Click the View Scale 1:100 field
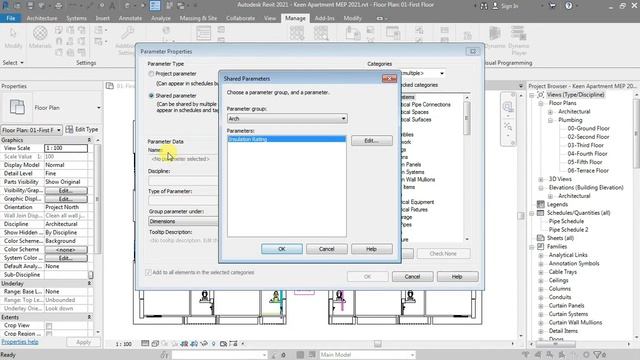Viewport: 640px width, 360px height. [x=66, y=148]
